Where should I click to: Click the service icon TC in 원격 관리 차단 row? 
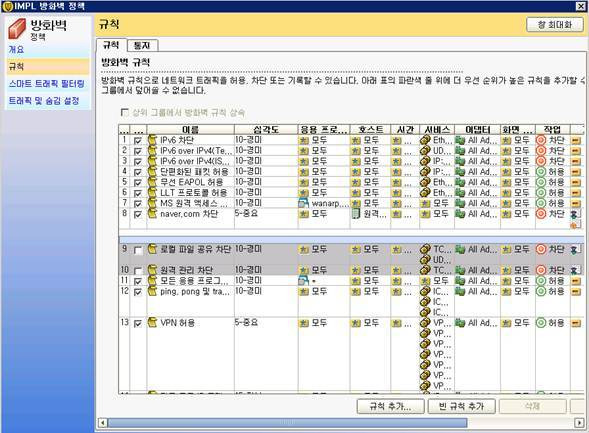point(425,270)
